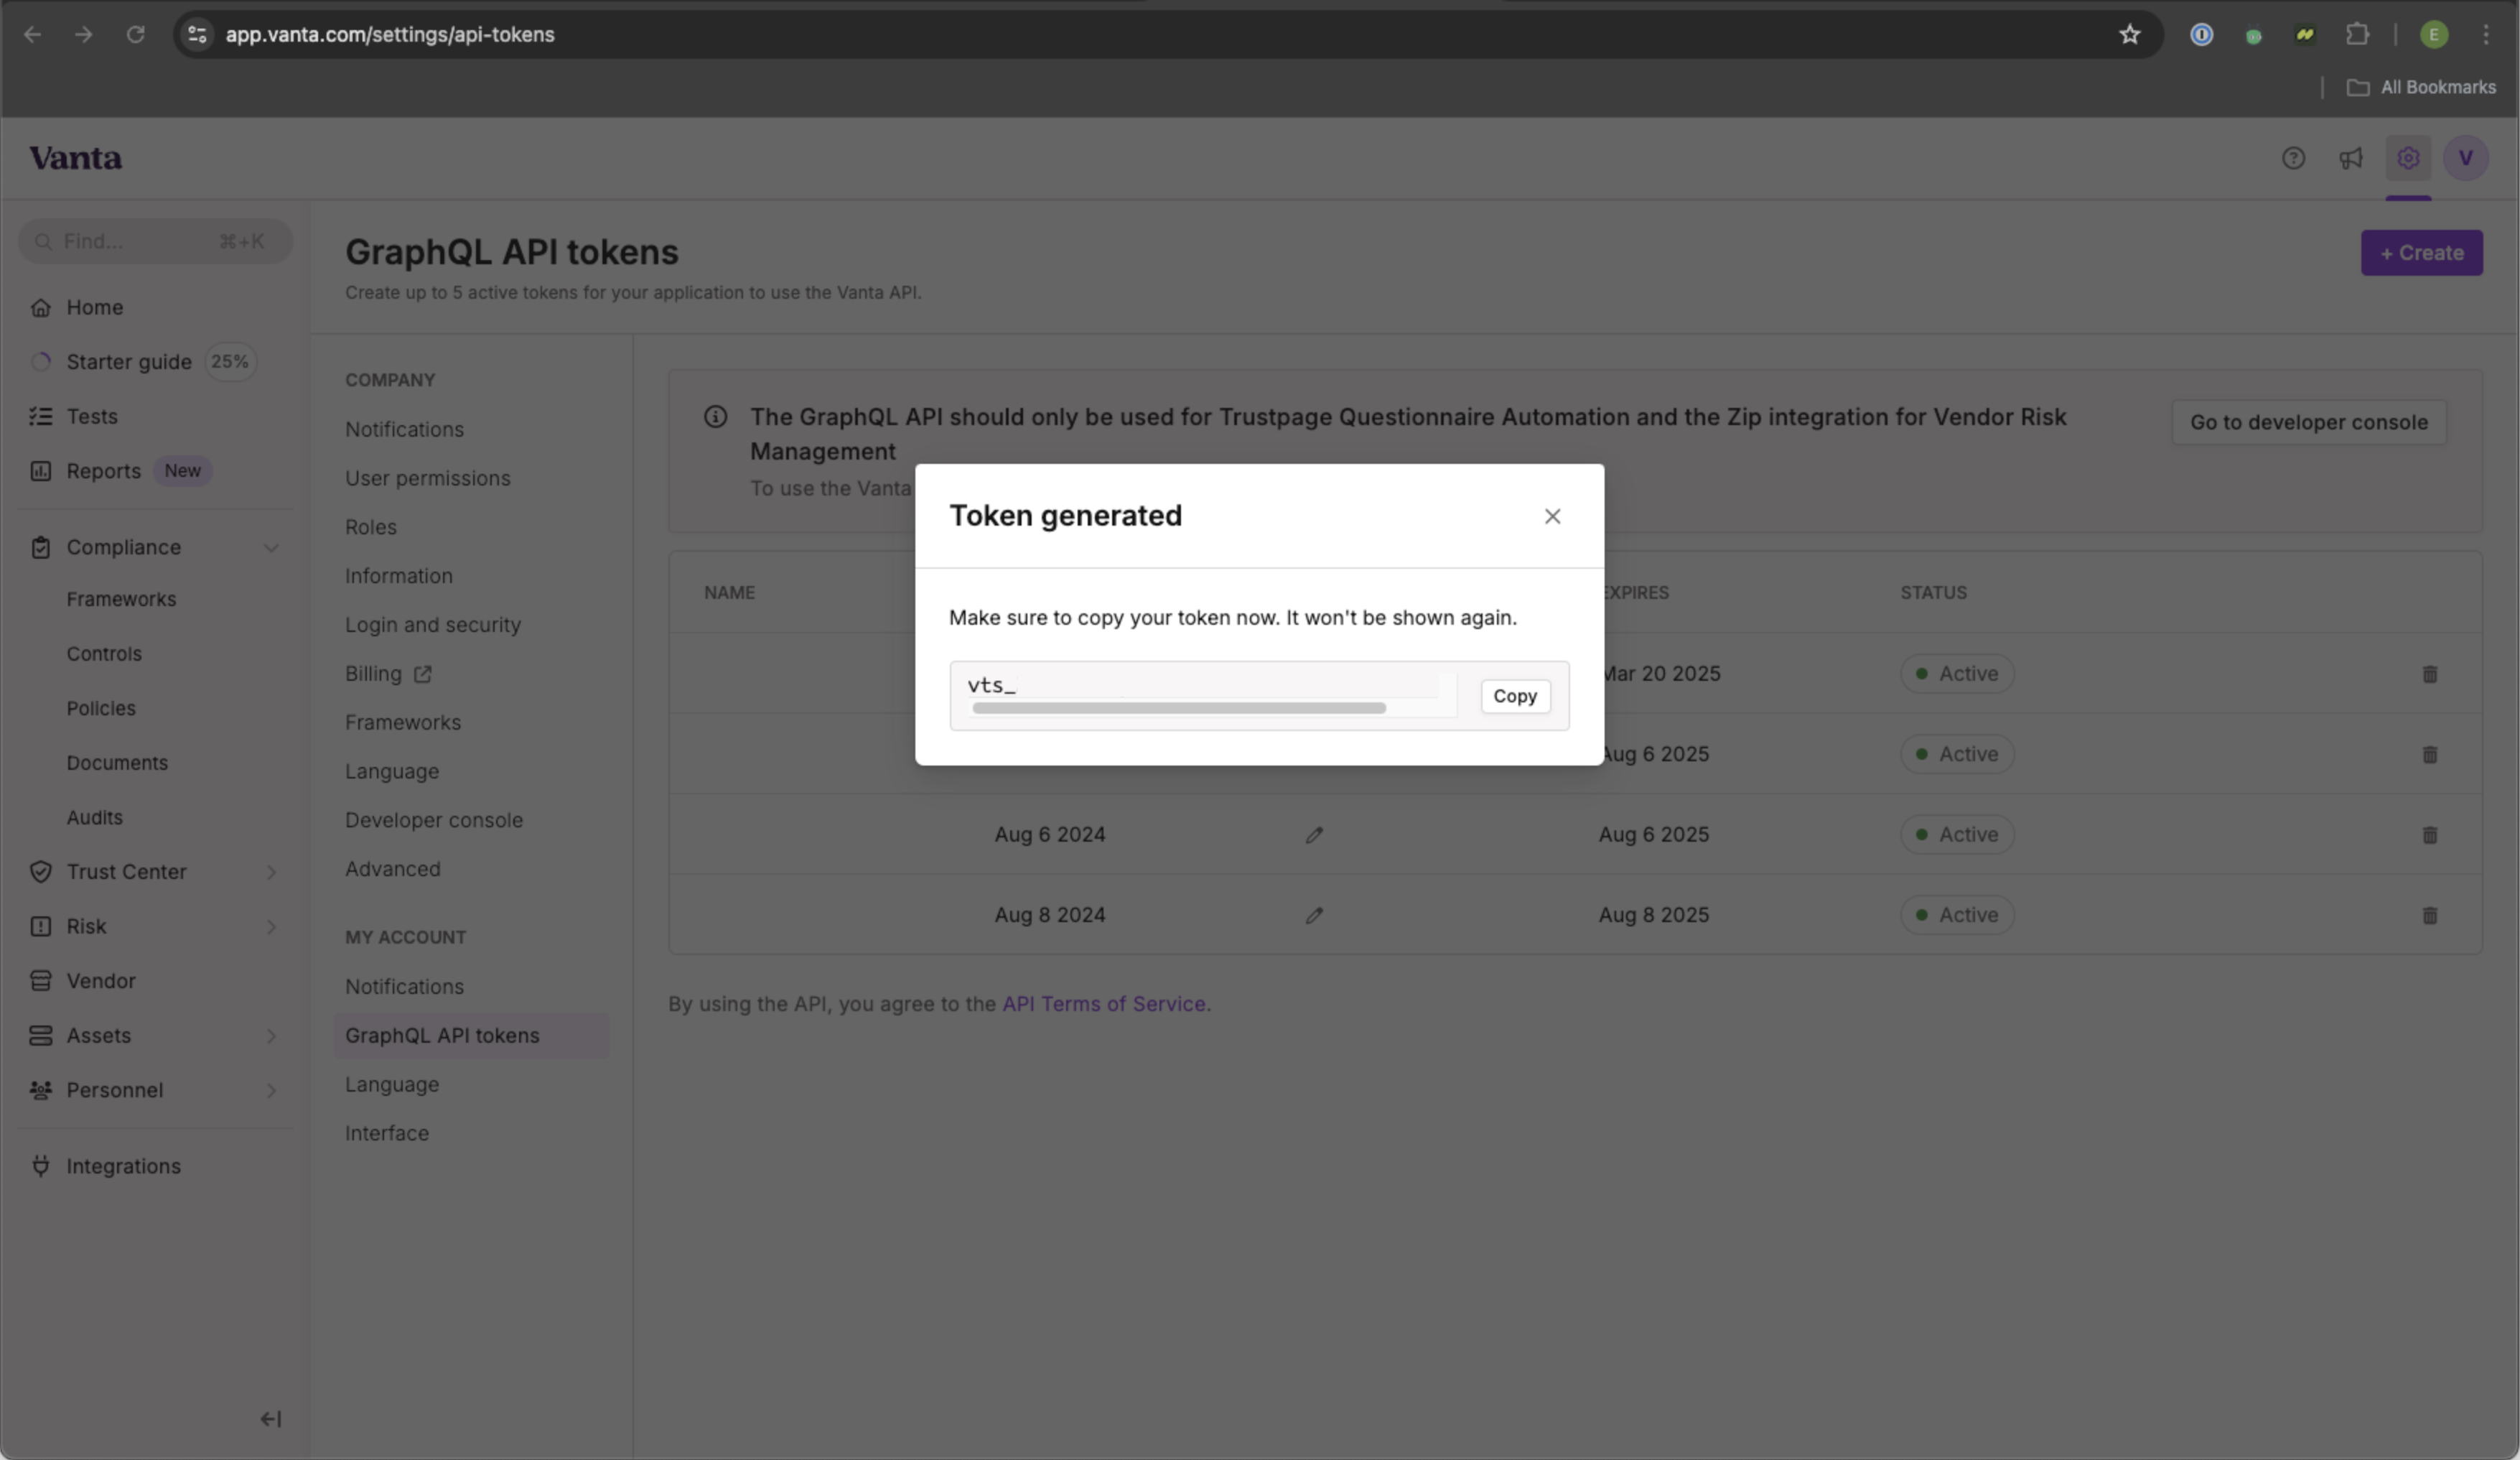2520x1460 pixels.
Task: Select GraphQL API tokens settings
Action: click(471, 1035)
